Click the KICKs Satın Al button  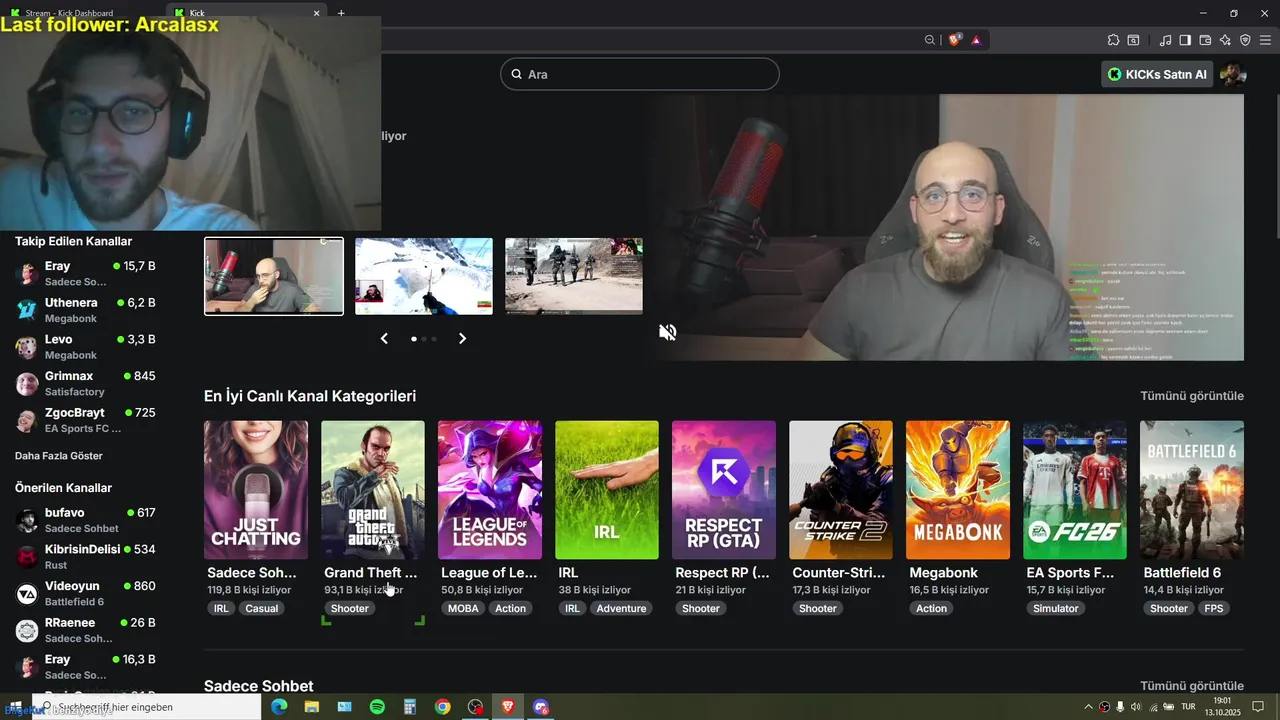tap(1157, 74)
